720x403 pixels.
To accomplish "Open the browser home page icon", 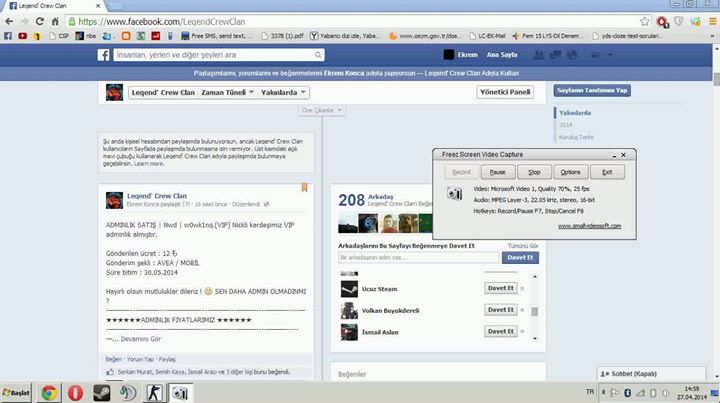I will click(55, 22).
